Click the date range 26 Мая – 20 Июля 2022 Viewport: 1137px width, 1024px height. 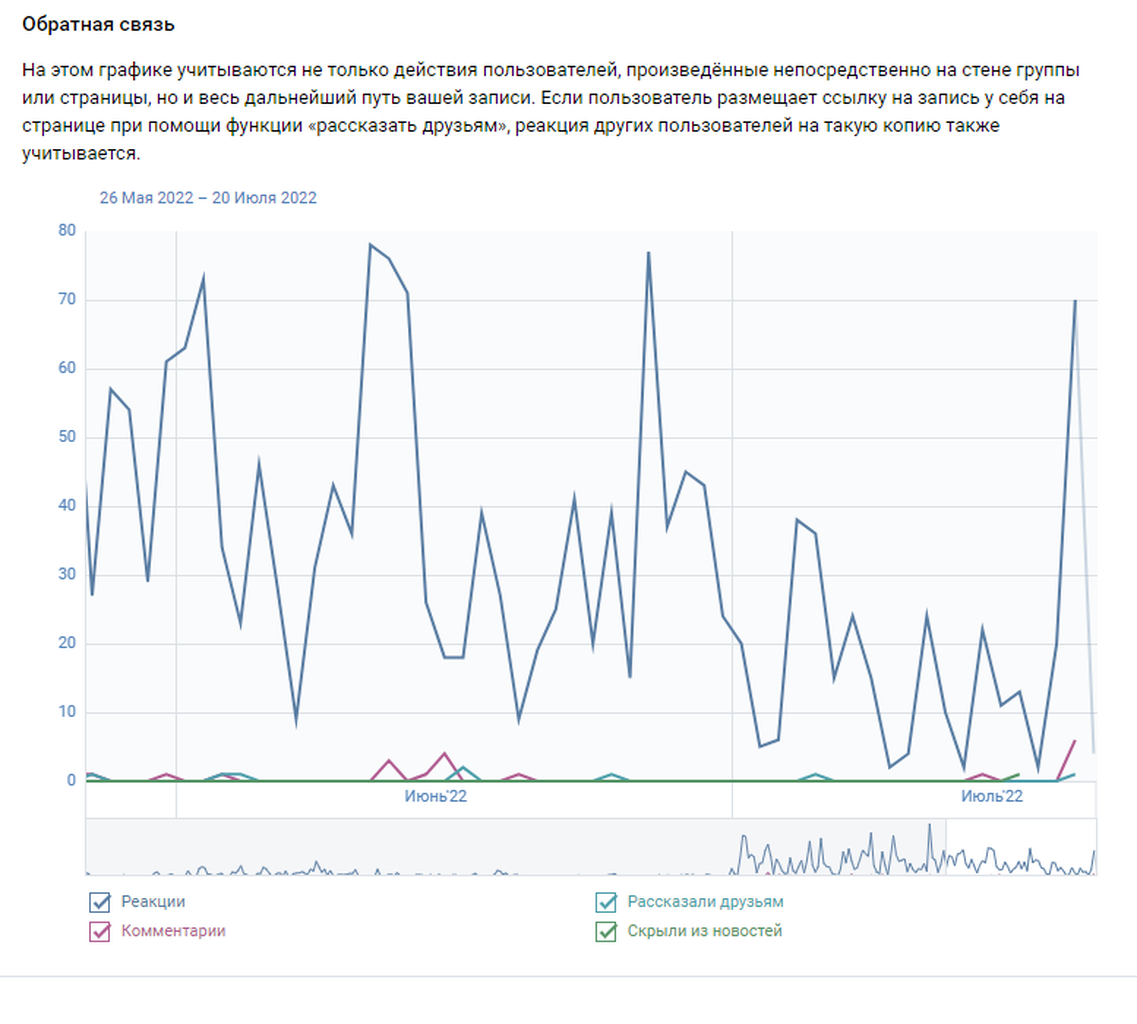[x=208, y=198]
